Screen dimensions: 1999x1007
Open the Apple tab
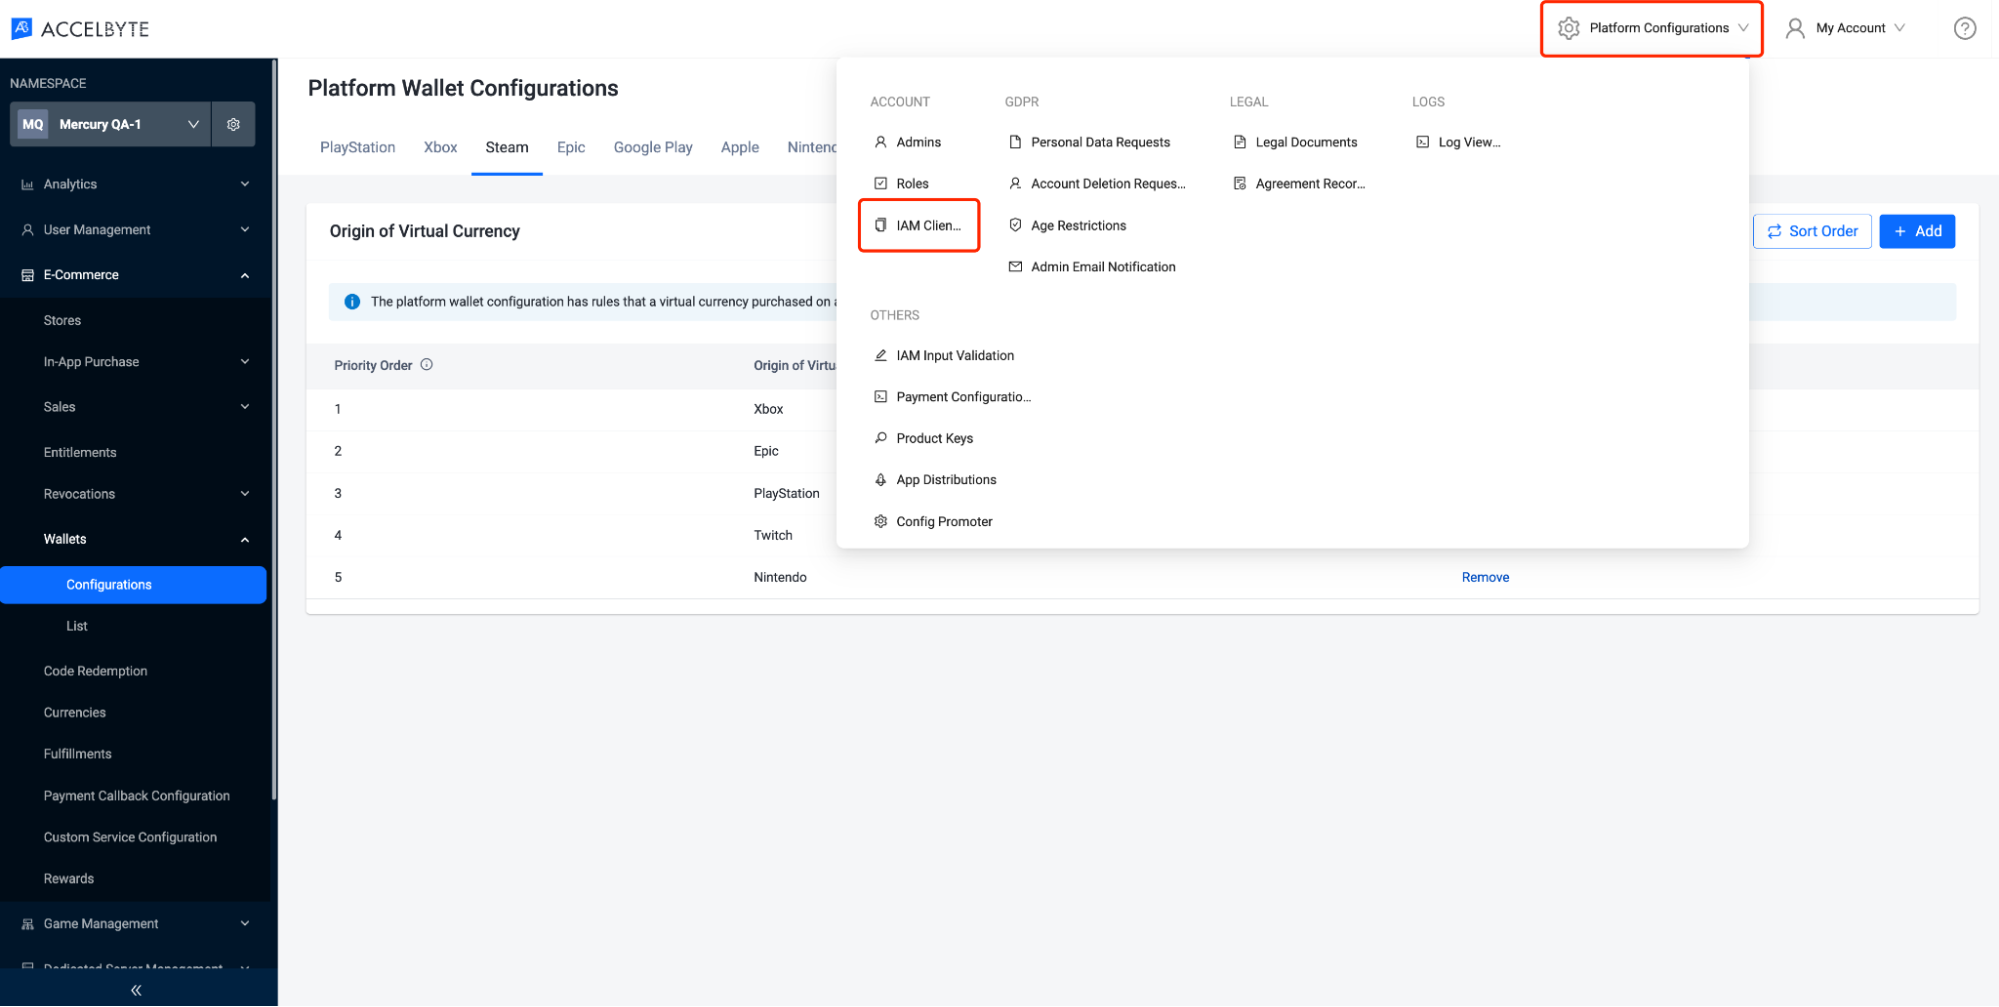click(x=740, y=147)
